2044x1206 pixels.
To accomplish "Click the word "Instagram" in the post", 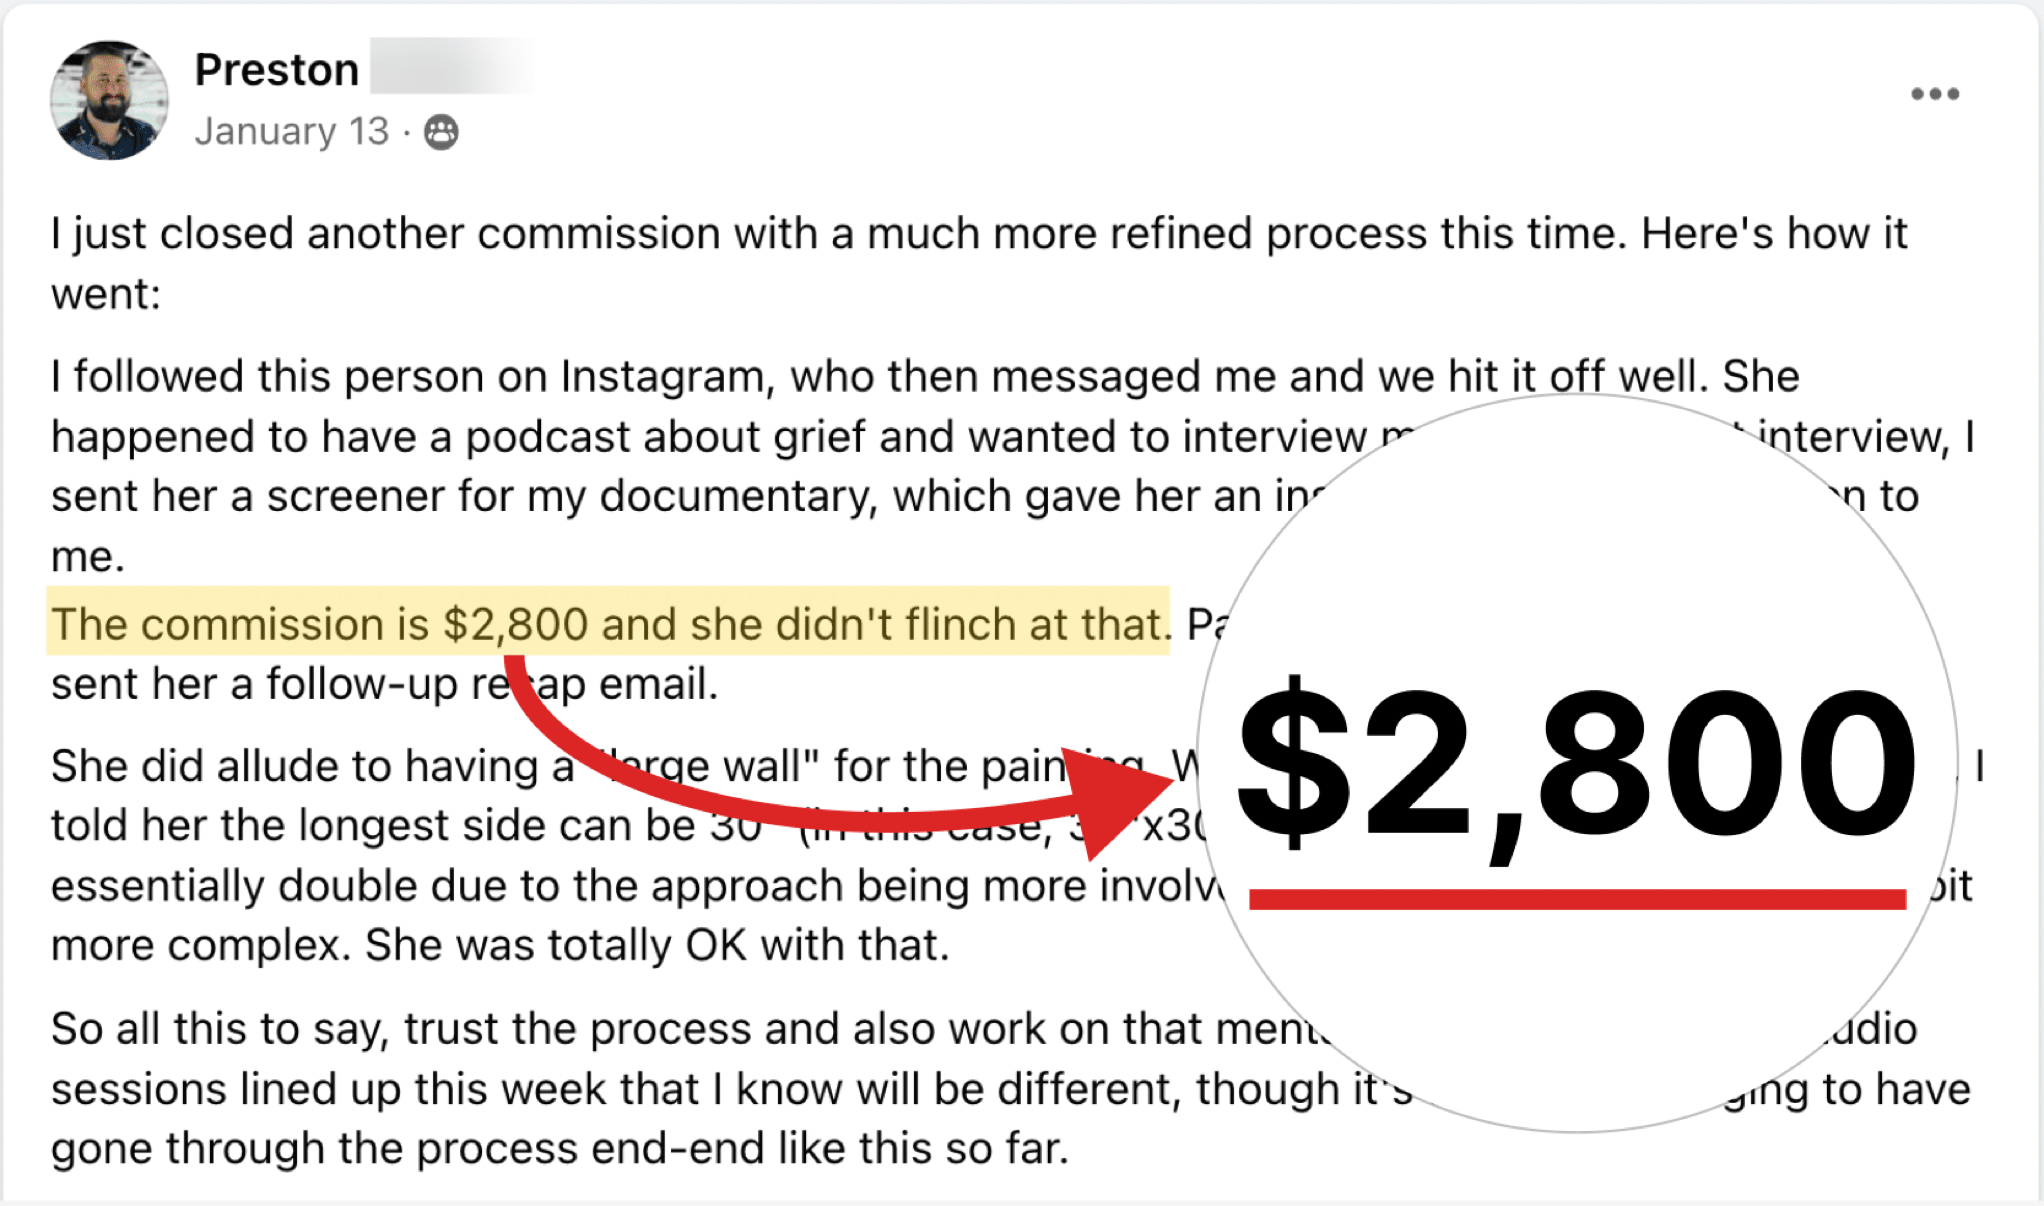I will point(662,377).
